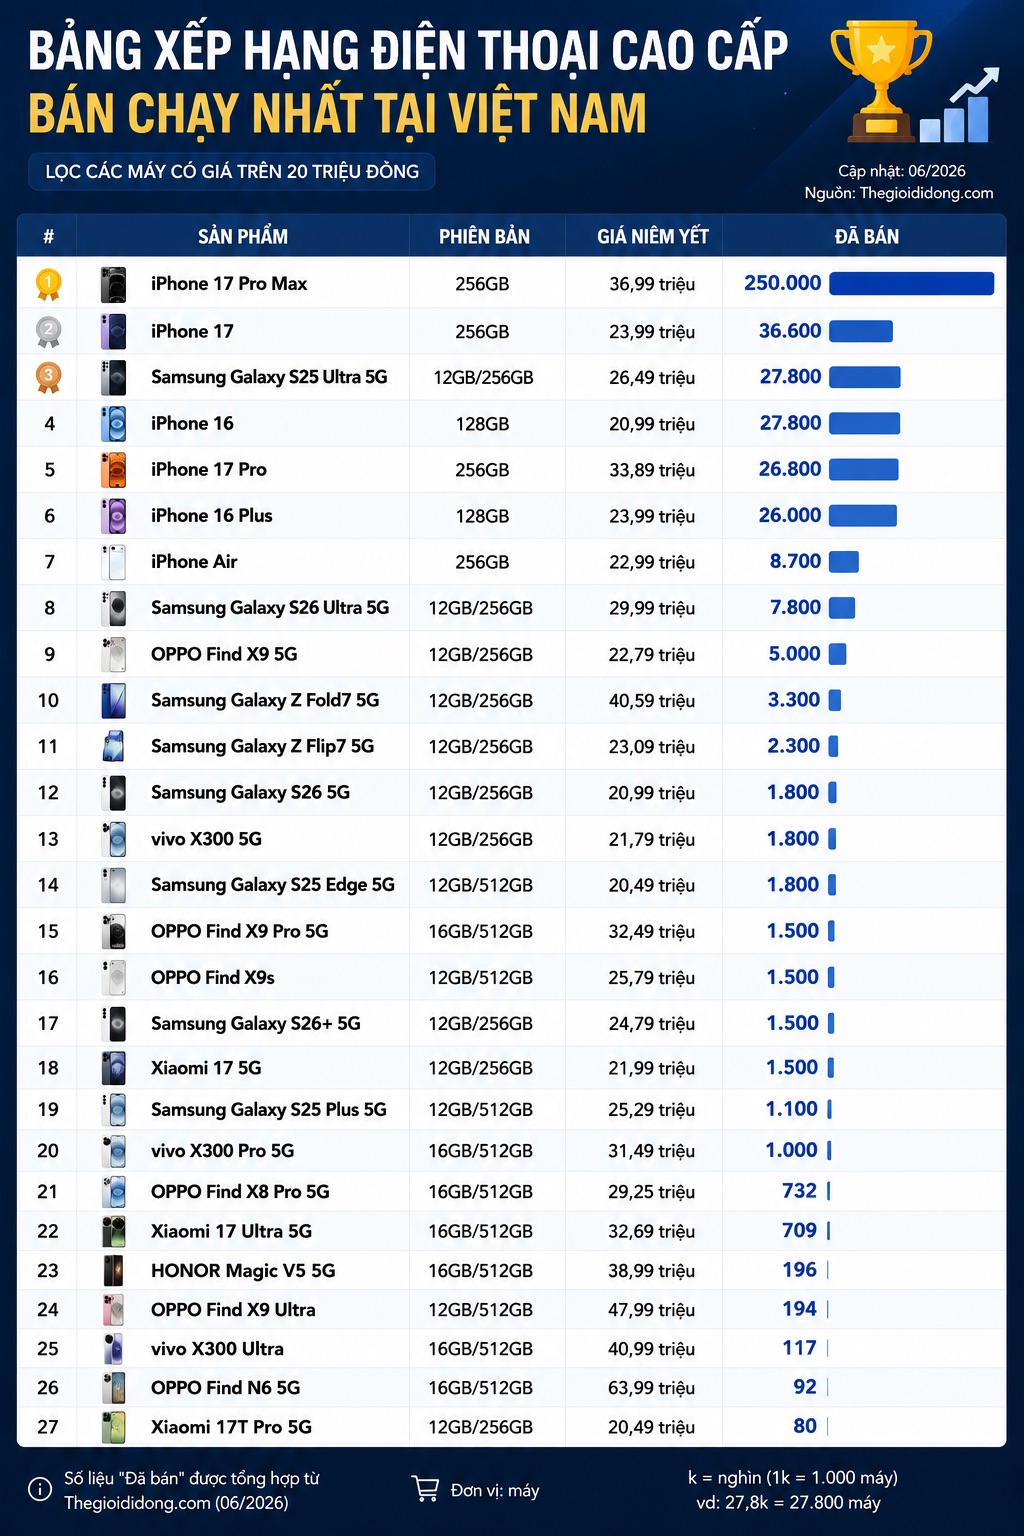Click the Samsung Galaxy S25 Ultra sales bar
Viewport: 1024px width, 1536px height.
pyautogui.click(x=865, y=377)
